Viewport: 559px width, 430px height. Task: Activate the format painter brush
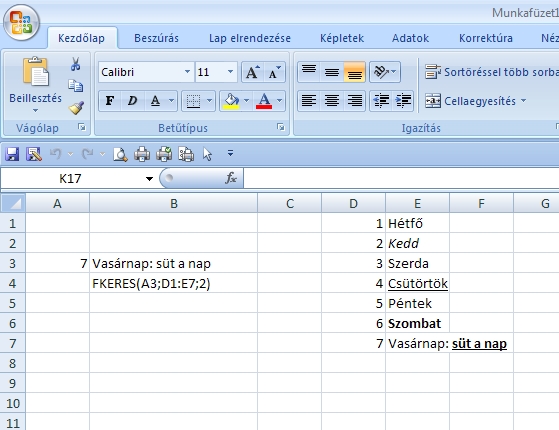pos(76,107)
